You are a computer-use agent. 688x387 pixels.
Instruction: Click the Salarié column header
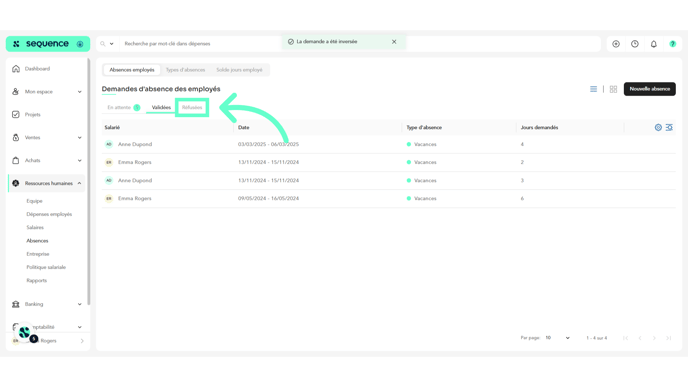(112, 127)
